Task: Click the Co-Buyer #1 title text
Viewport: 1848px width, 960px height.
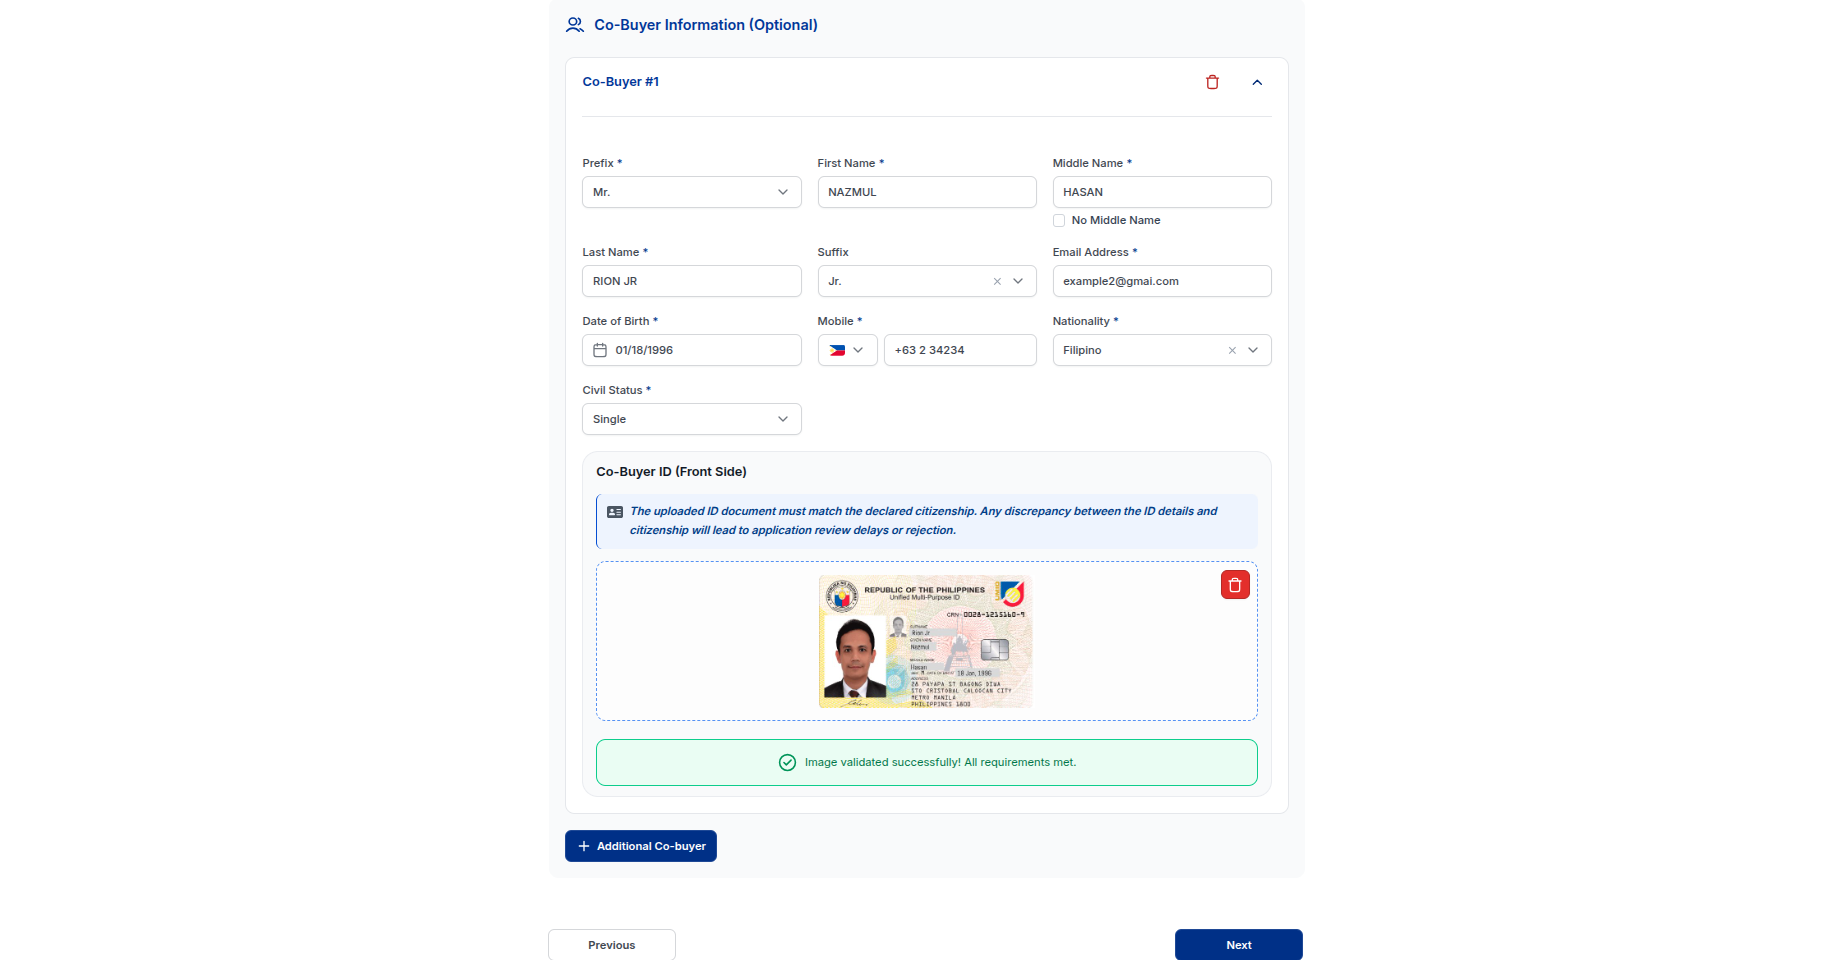Action: pos(621,82)
